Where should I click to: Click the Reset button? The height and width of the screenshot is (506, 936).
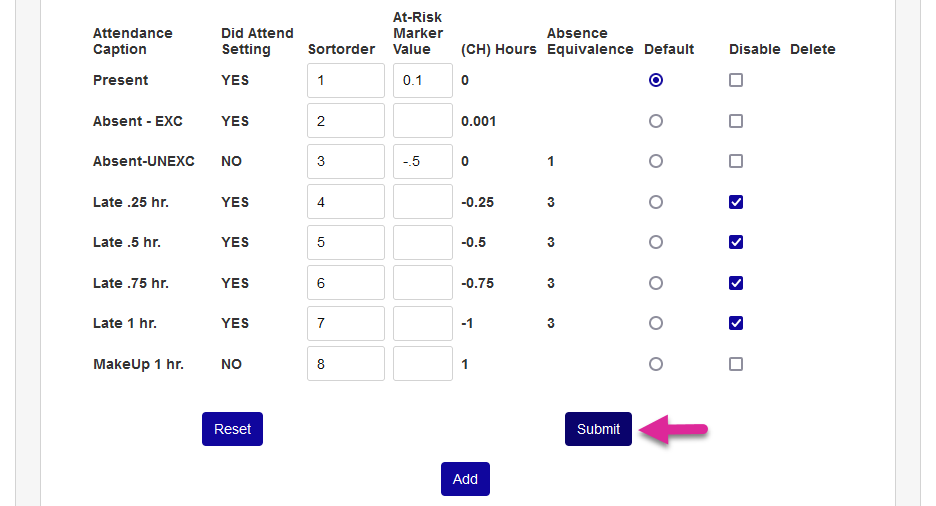pyautogui.click(x=232, y=429)
